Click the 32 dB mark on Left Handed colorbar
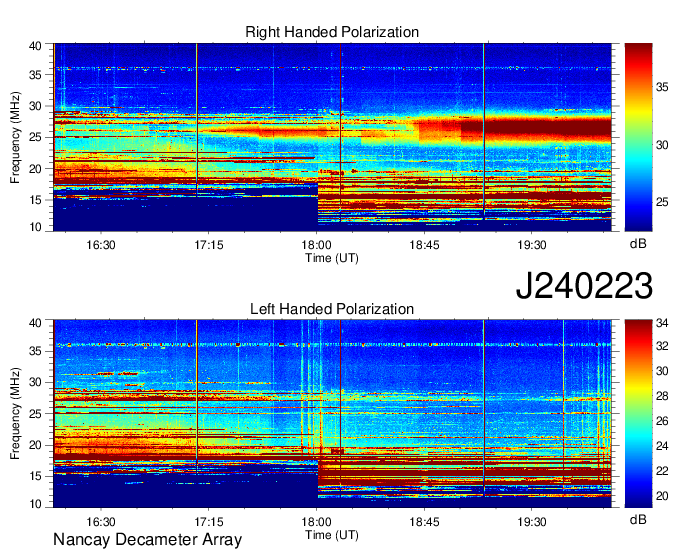The height and width of the screenshot is (552, 680). pyautogui.click(x=662, y=346)
